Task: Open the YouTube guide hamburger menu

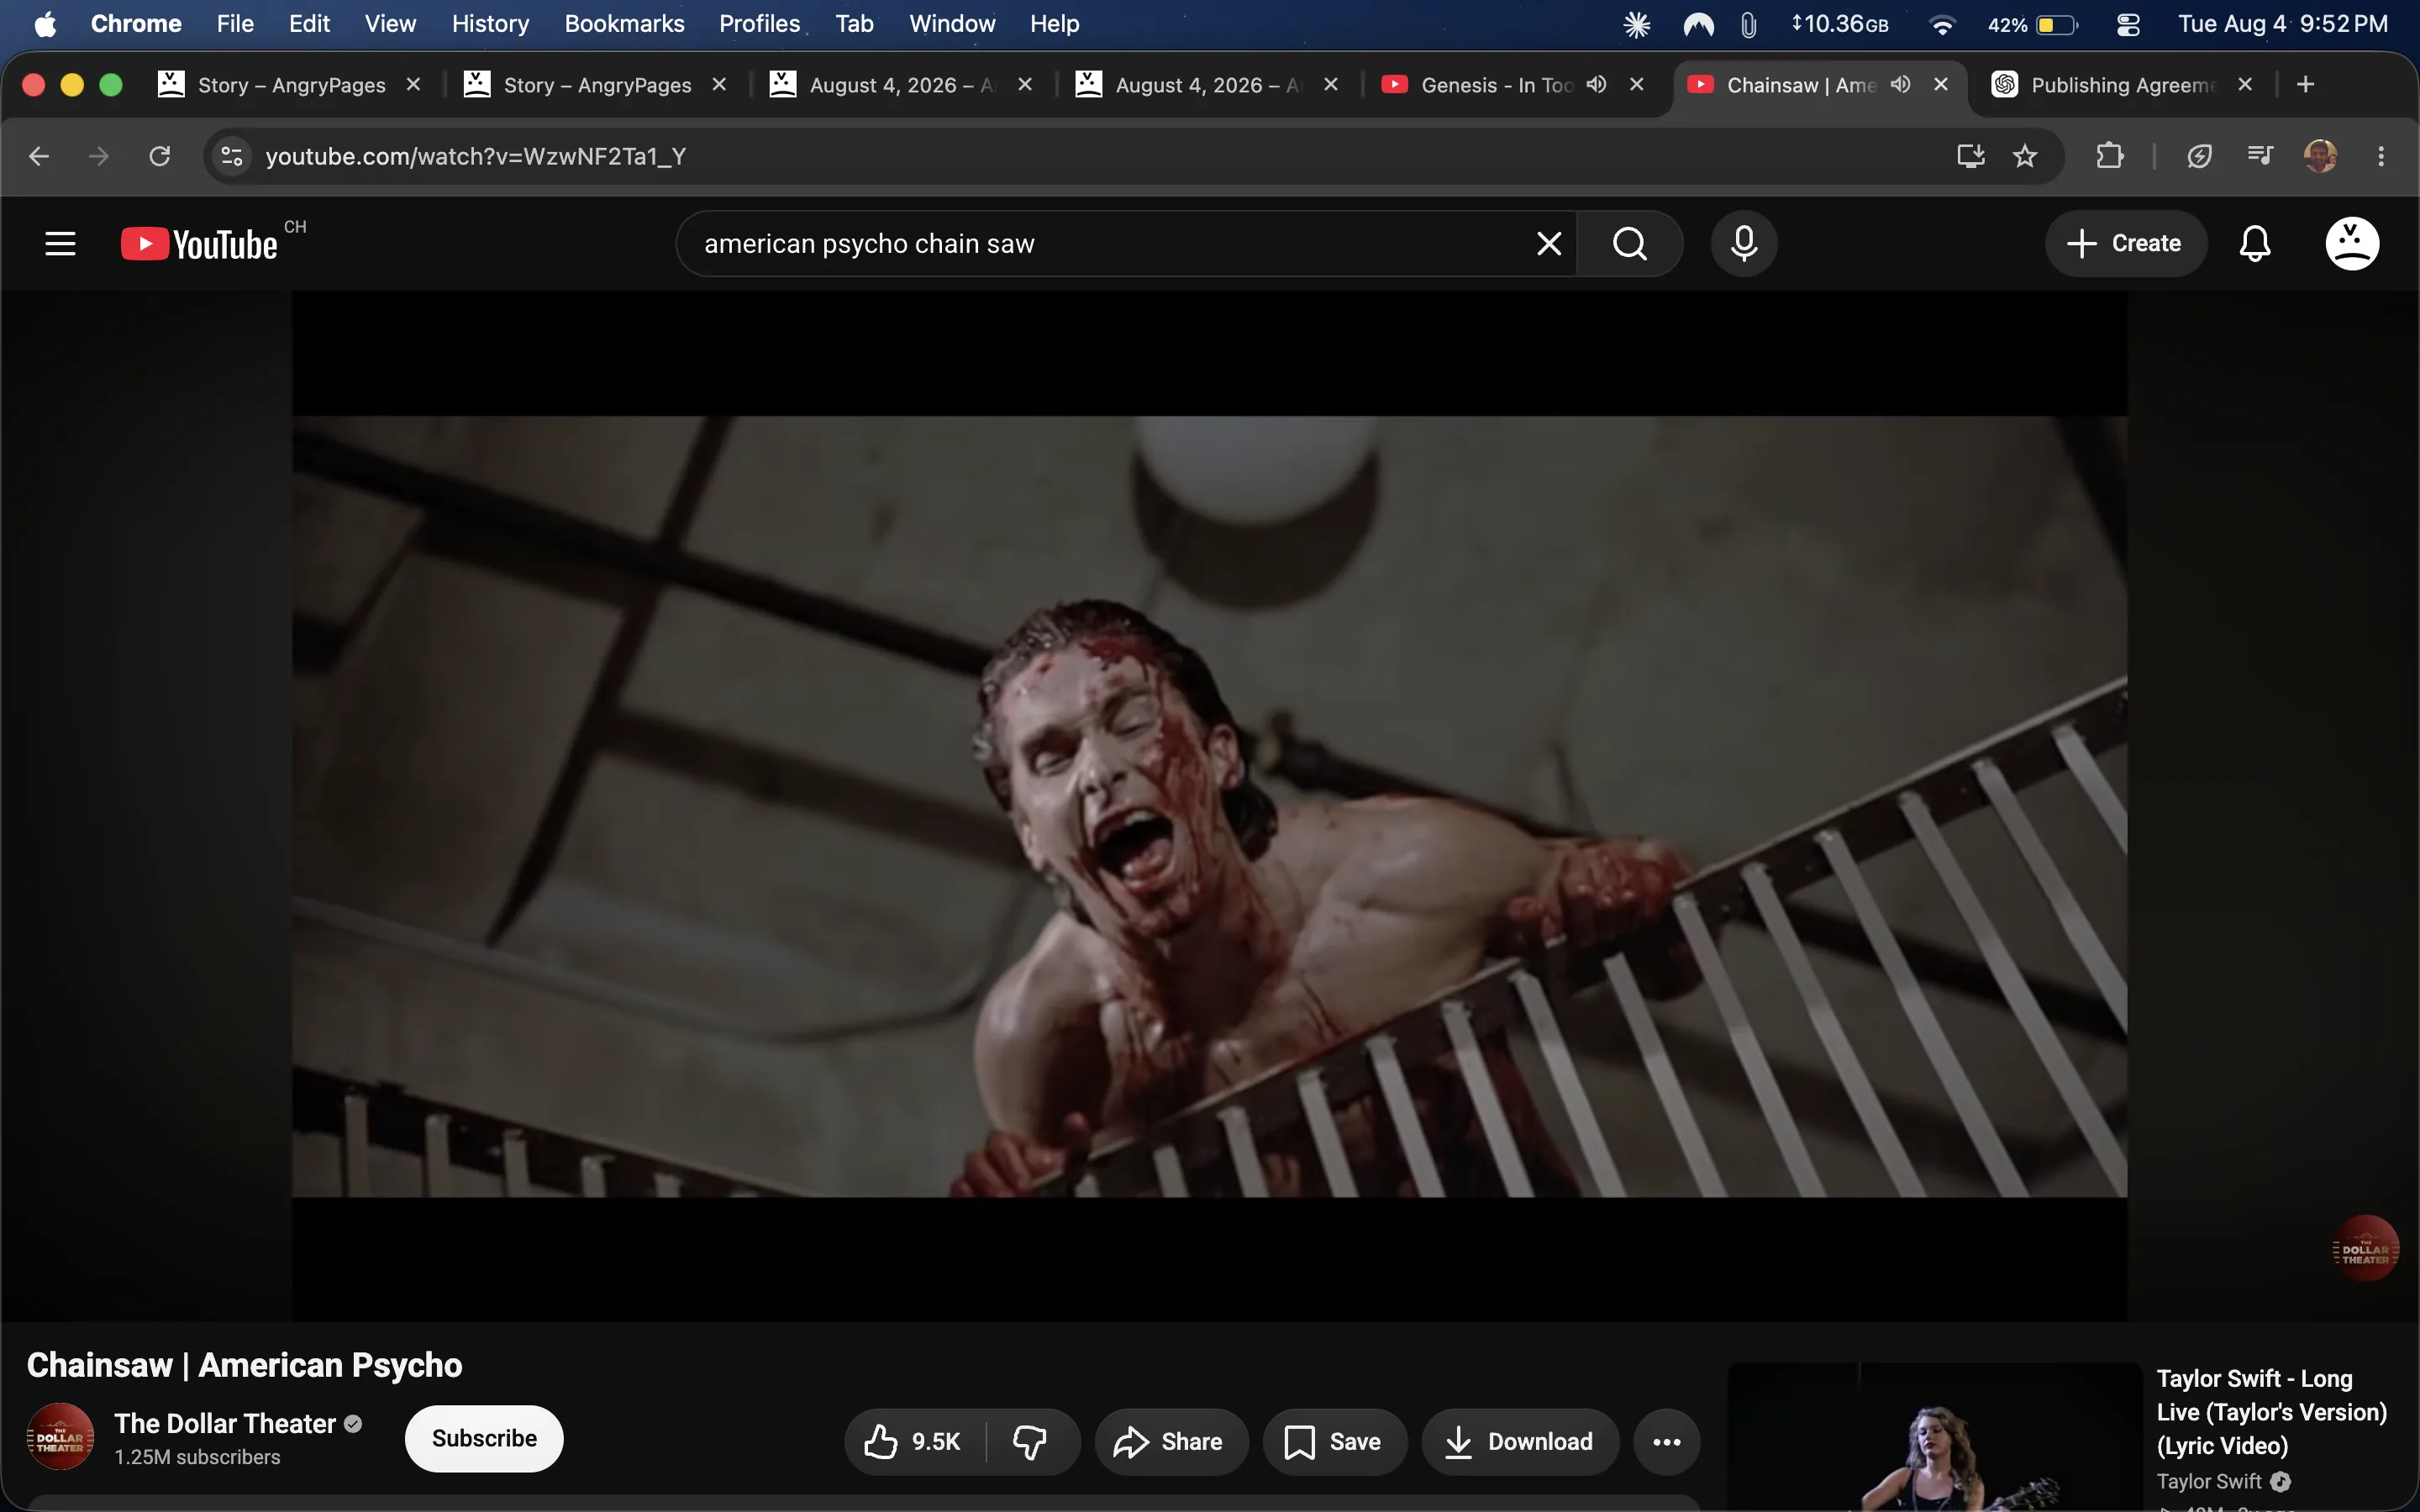Action: tap(60, 243)
